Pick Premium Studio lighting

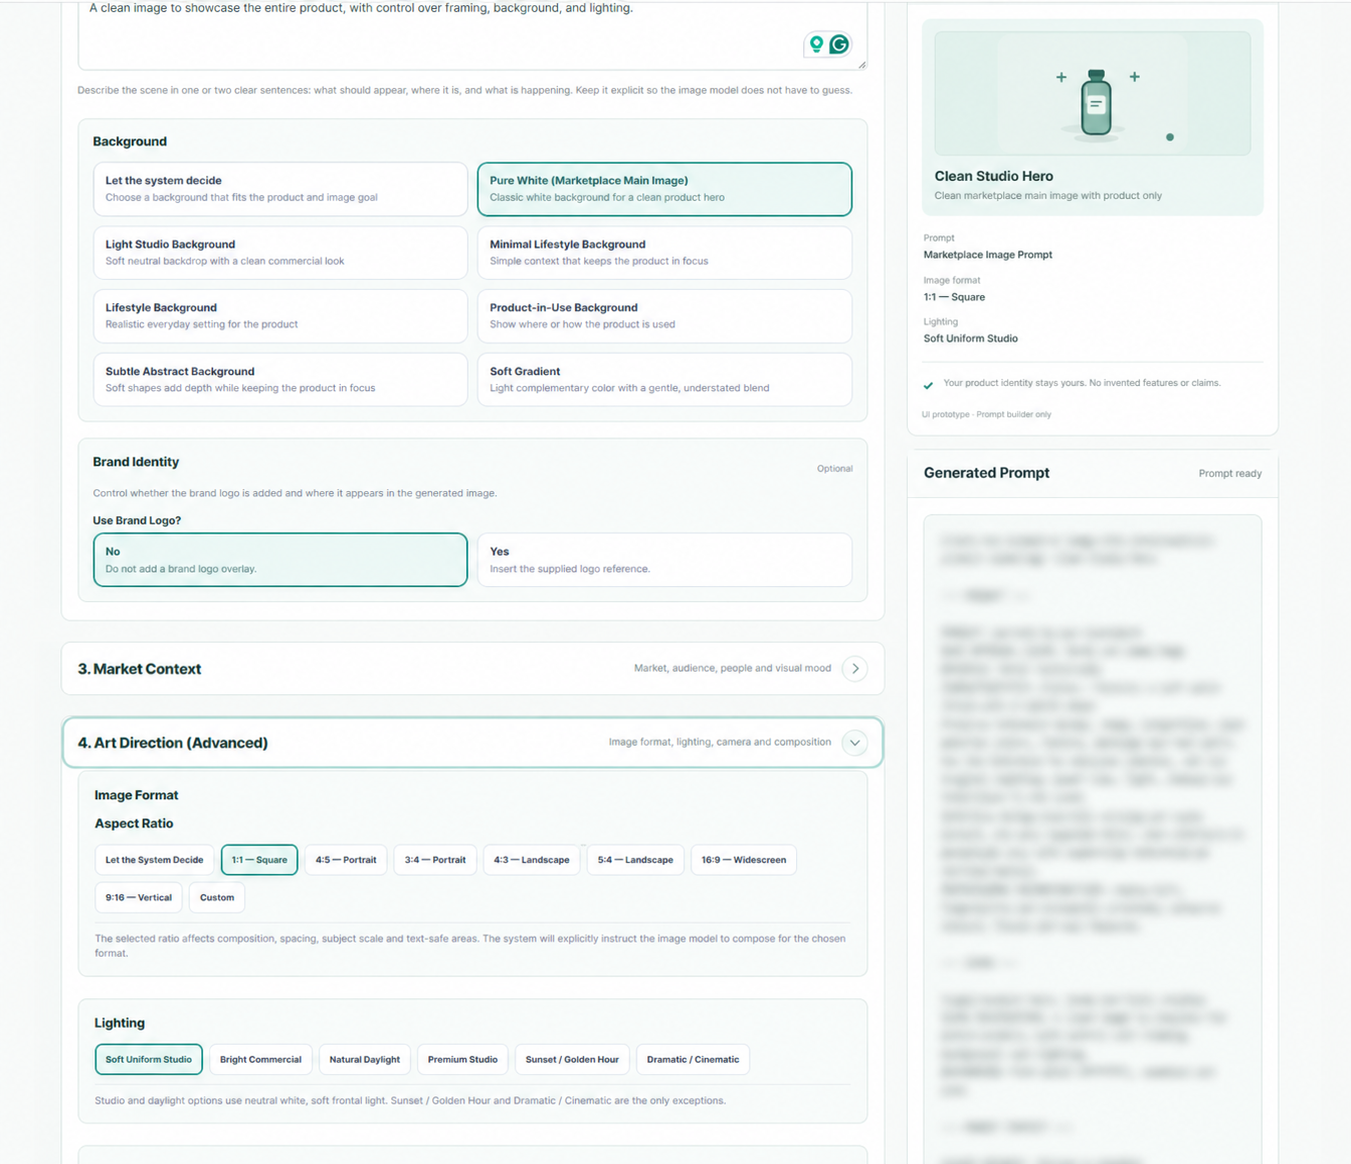pyautogui.click(x=463, y=1060)
